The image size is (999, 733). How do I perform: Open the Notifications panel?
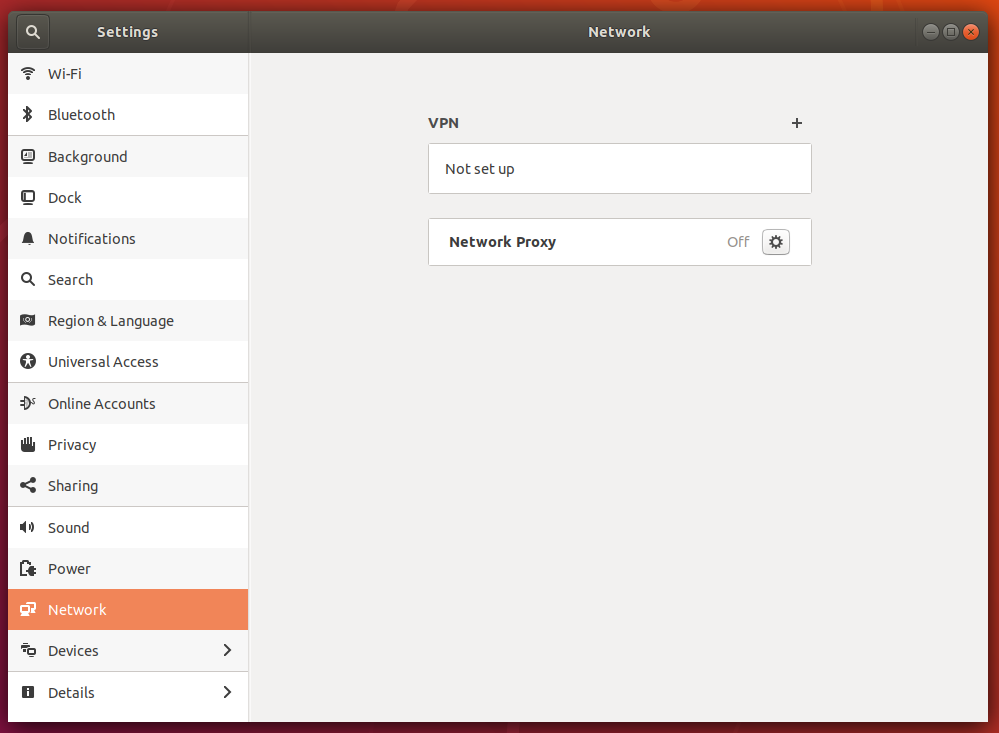(x=128, y=238)
